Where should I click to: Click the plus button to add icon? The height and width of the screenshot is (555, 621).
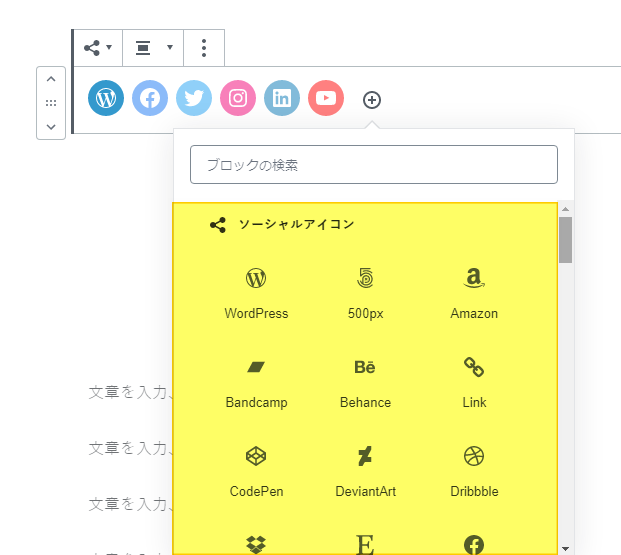tap(372, 100)
